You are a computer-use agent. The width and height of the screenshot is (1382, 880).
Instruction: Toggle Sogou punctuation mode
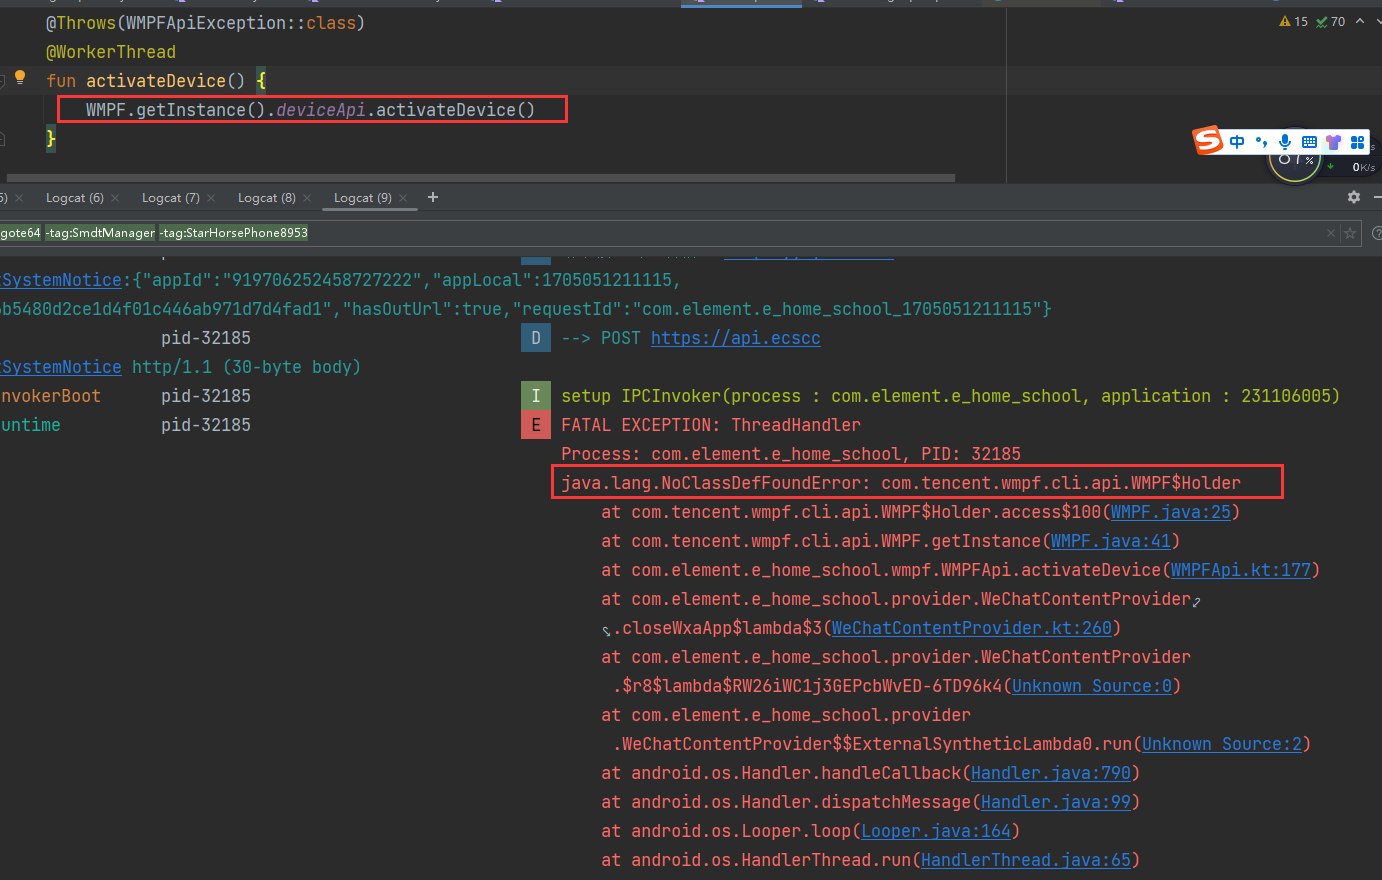(1261, 142)
